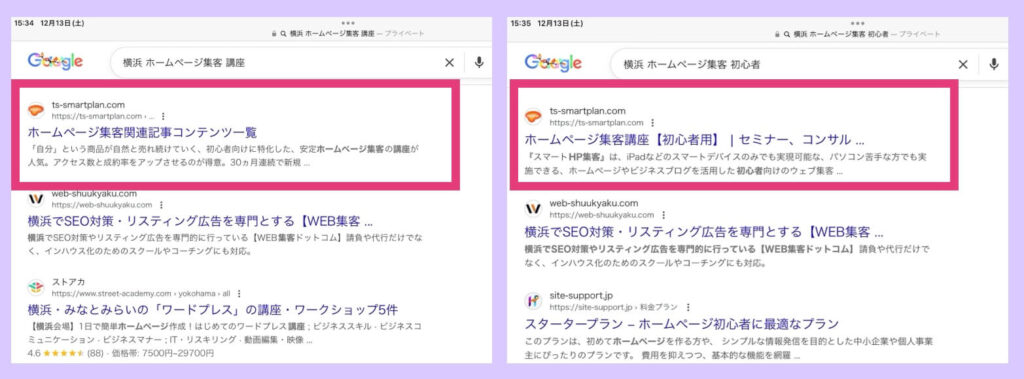The height and width of the screenshot is (379, 1024).
Task: Click the snippet starting 【横浜会場】1日で簡単ホームページ作成
Action: click(x=225, y=333)
